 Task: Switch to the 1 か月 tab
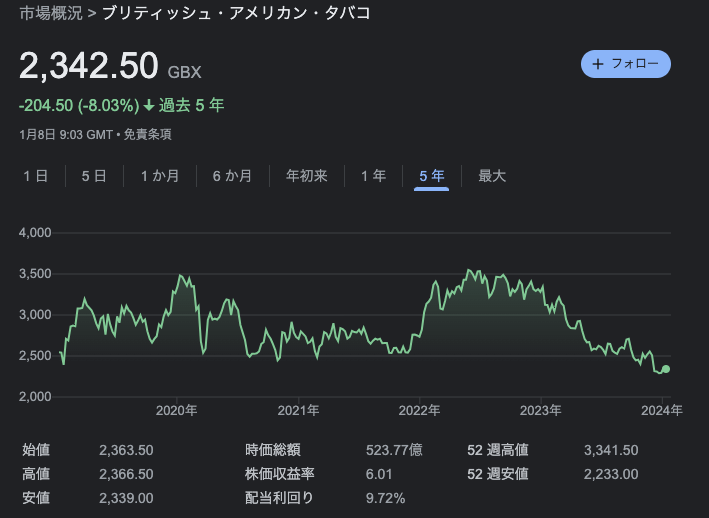(160, 176)
